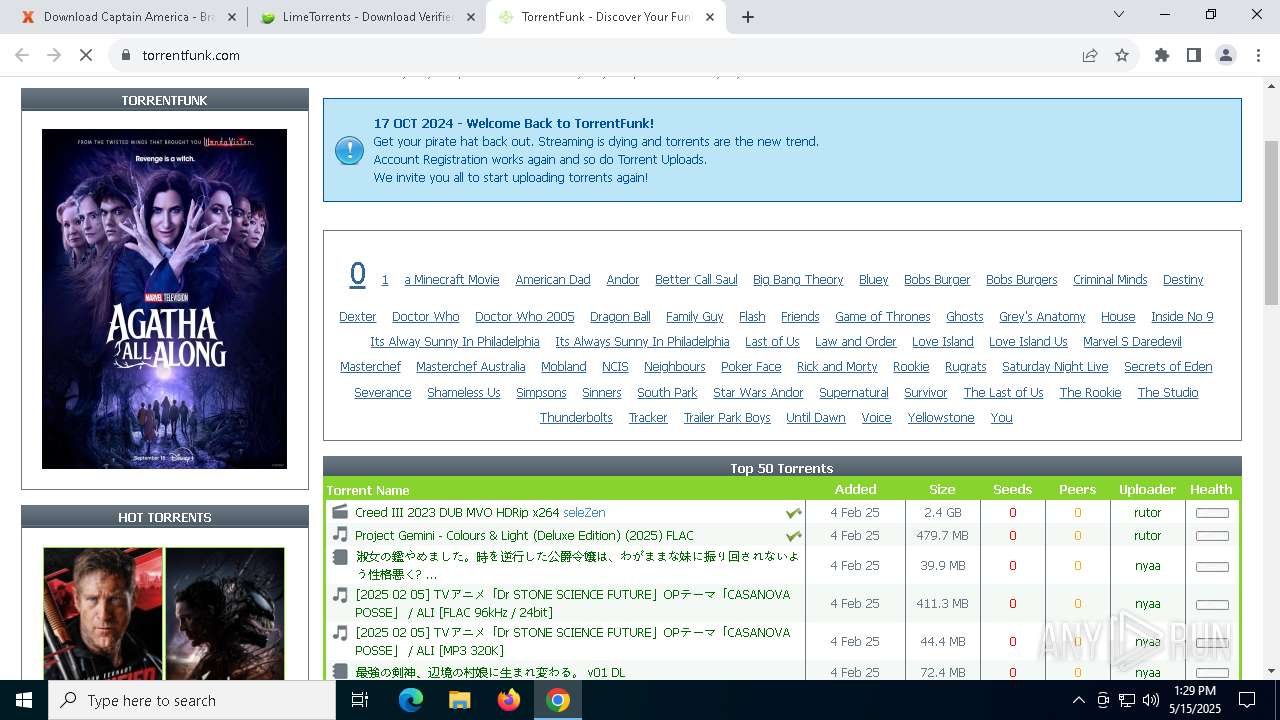Sort torrents by Added column

[x=855, y=490]
